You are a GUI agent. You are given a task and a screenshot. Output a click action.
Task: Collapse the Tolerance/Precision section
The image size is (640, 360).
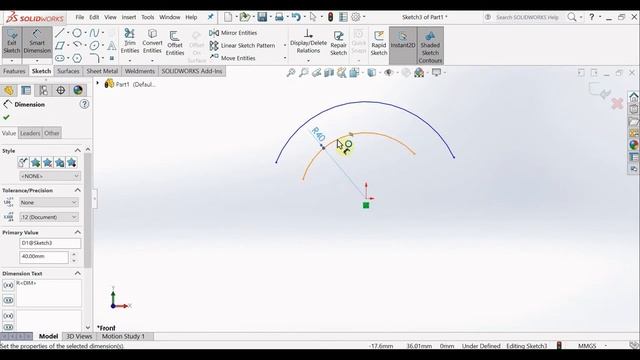pyautogui.click(x=78, y=190)
